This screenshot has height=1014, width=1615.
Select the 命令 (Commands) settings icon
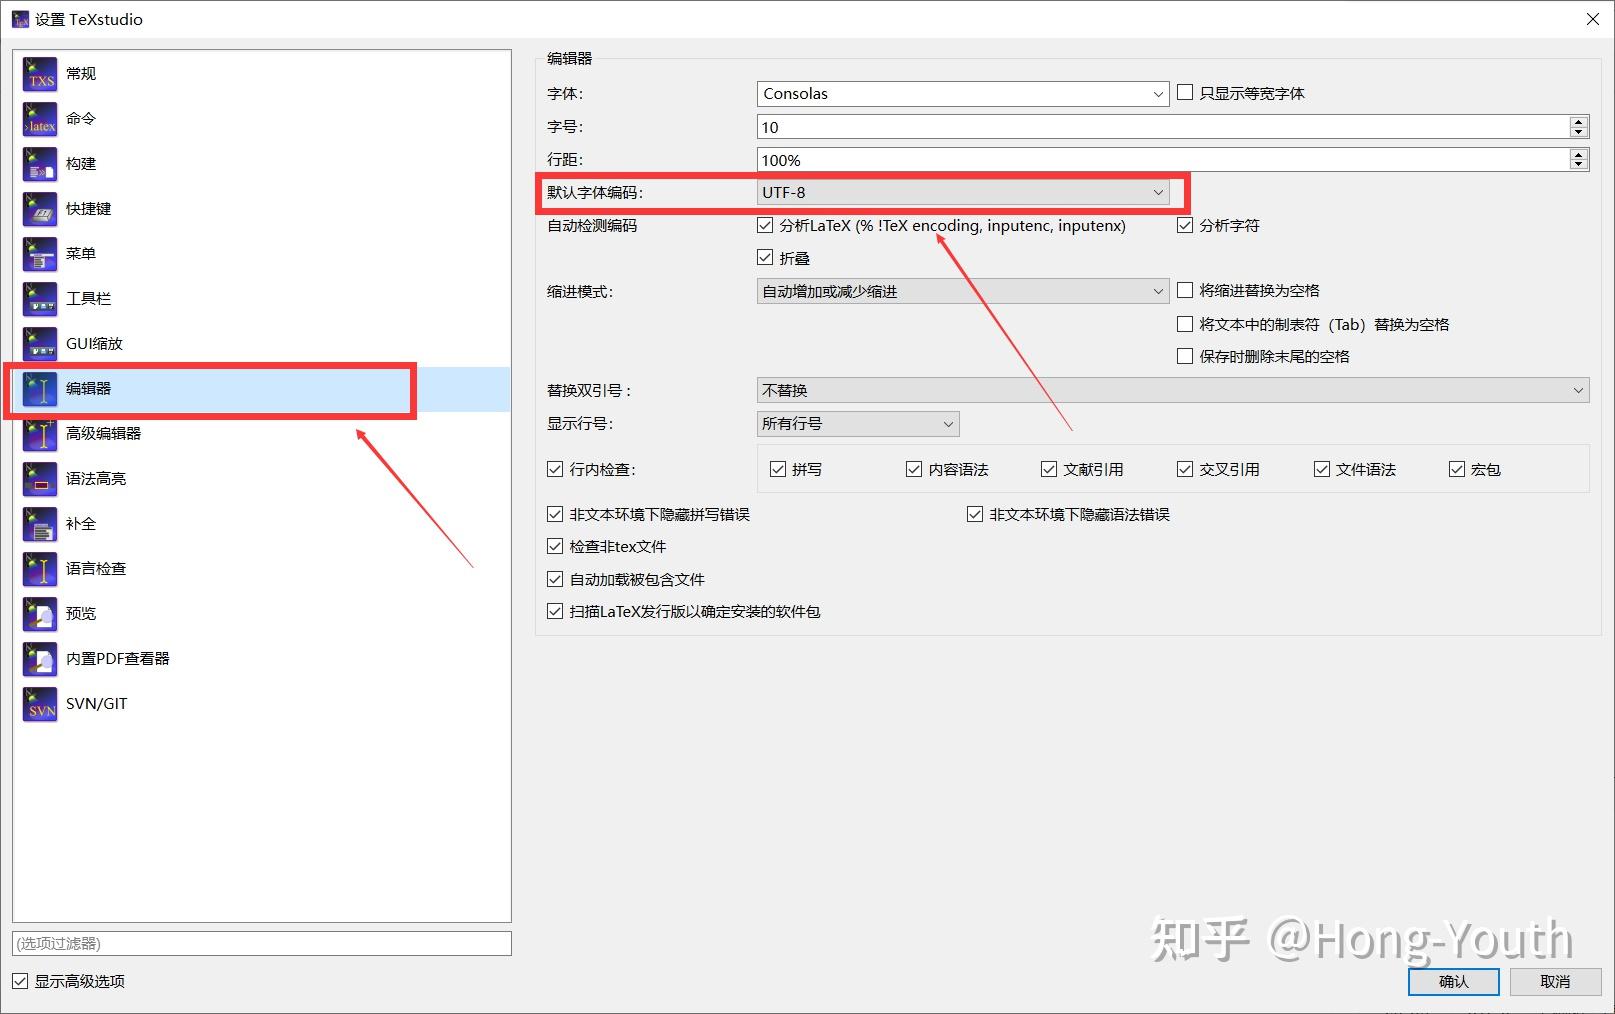pos(80,118)
